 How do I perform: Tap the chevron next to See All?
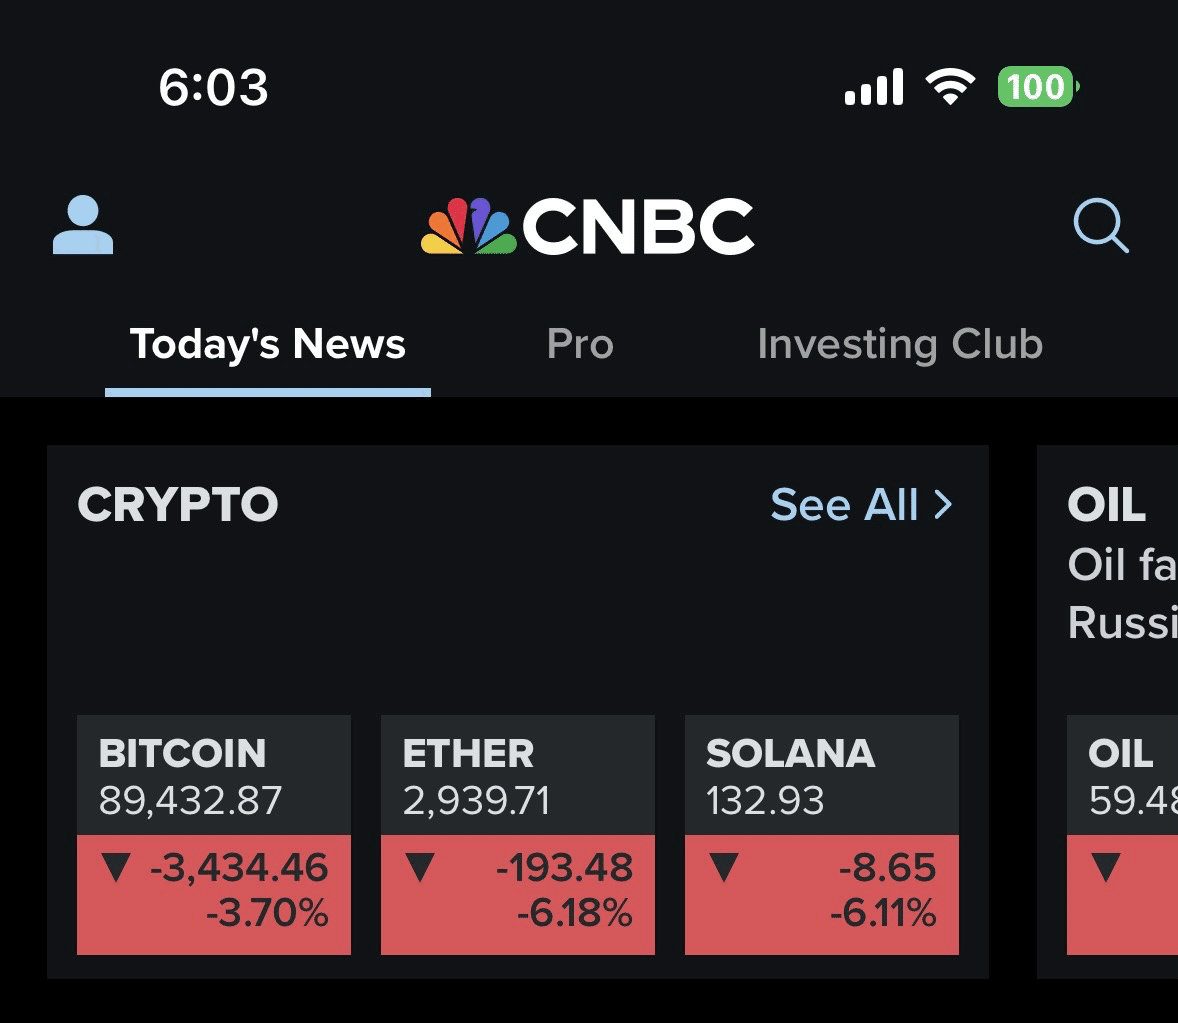[x=944, y=505]
